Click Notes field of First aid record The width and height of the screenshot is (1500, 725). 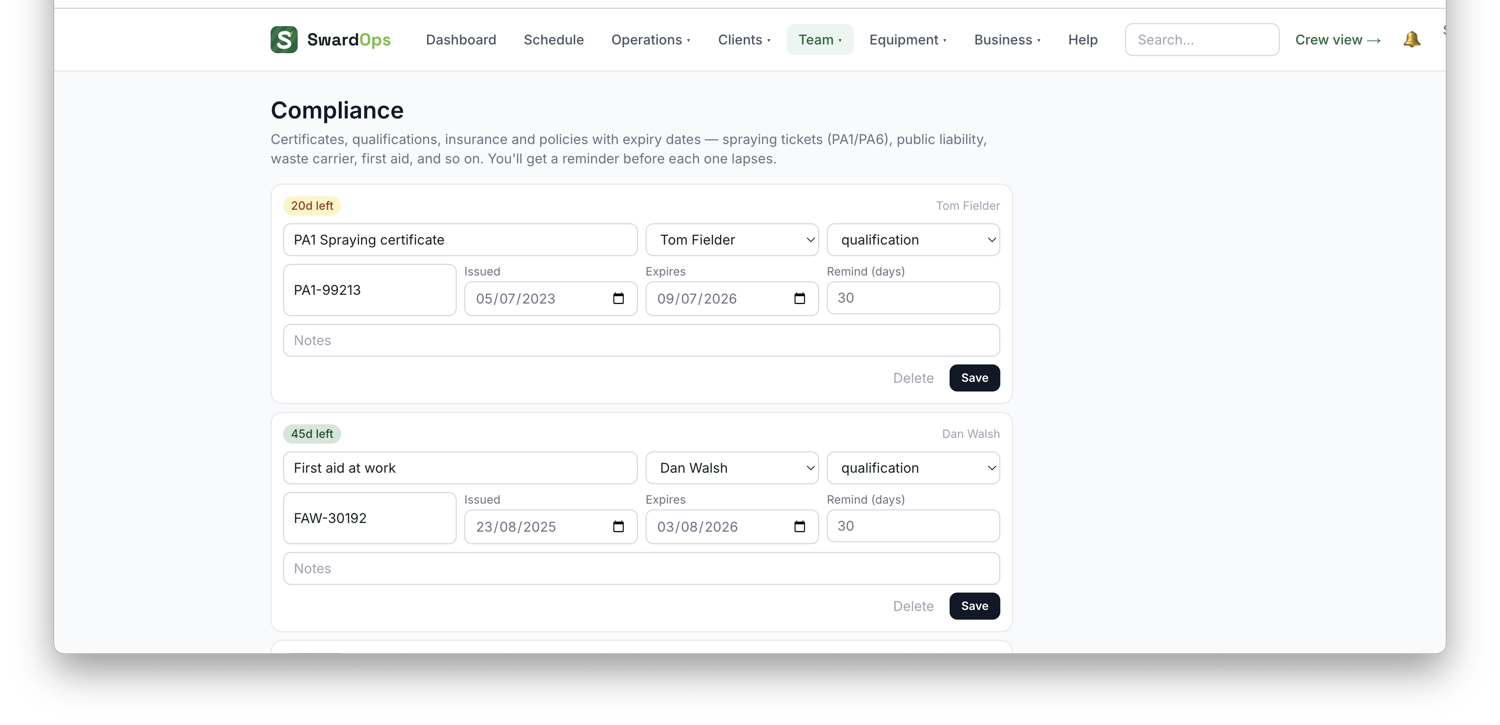point(641,568)
